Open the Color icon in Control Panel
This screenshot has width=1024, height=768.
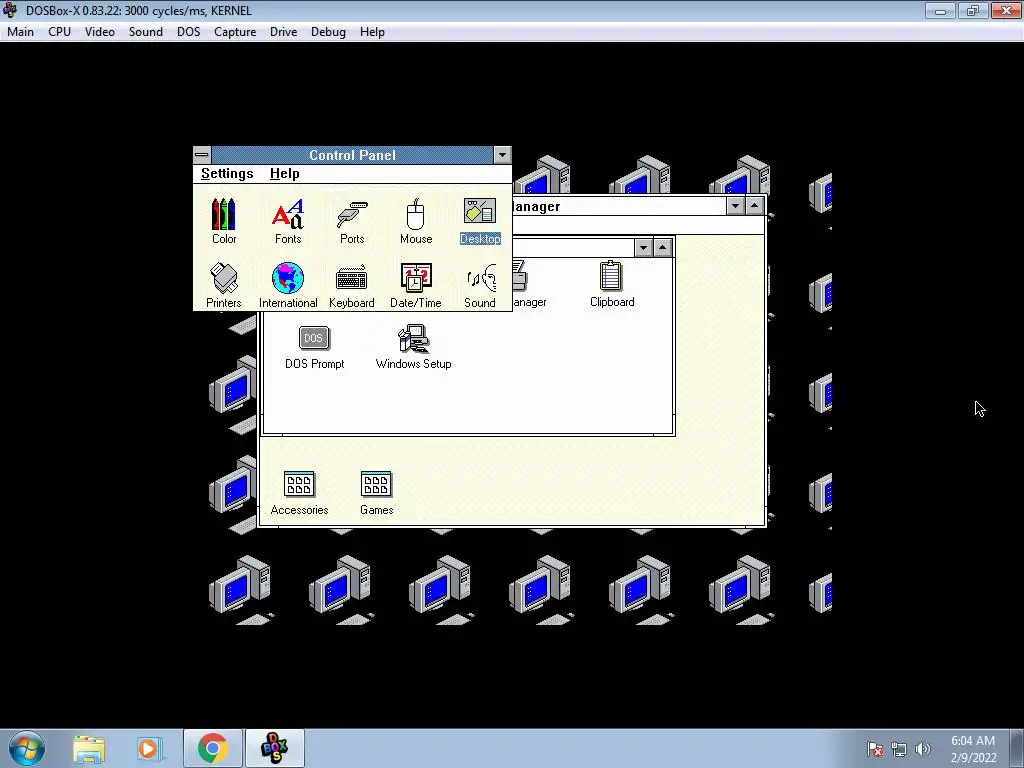coord(224,221)
